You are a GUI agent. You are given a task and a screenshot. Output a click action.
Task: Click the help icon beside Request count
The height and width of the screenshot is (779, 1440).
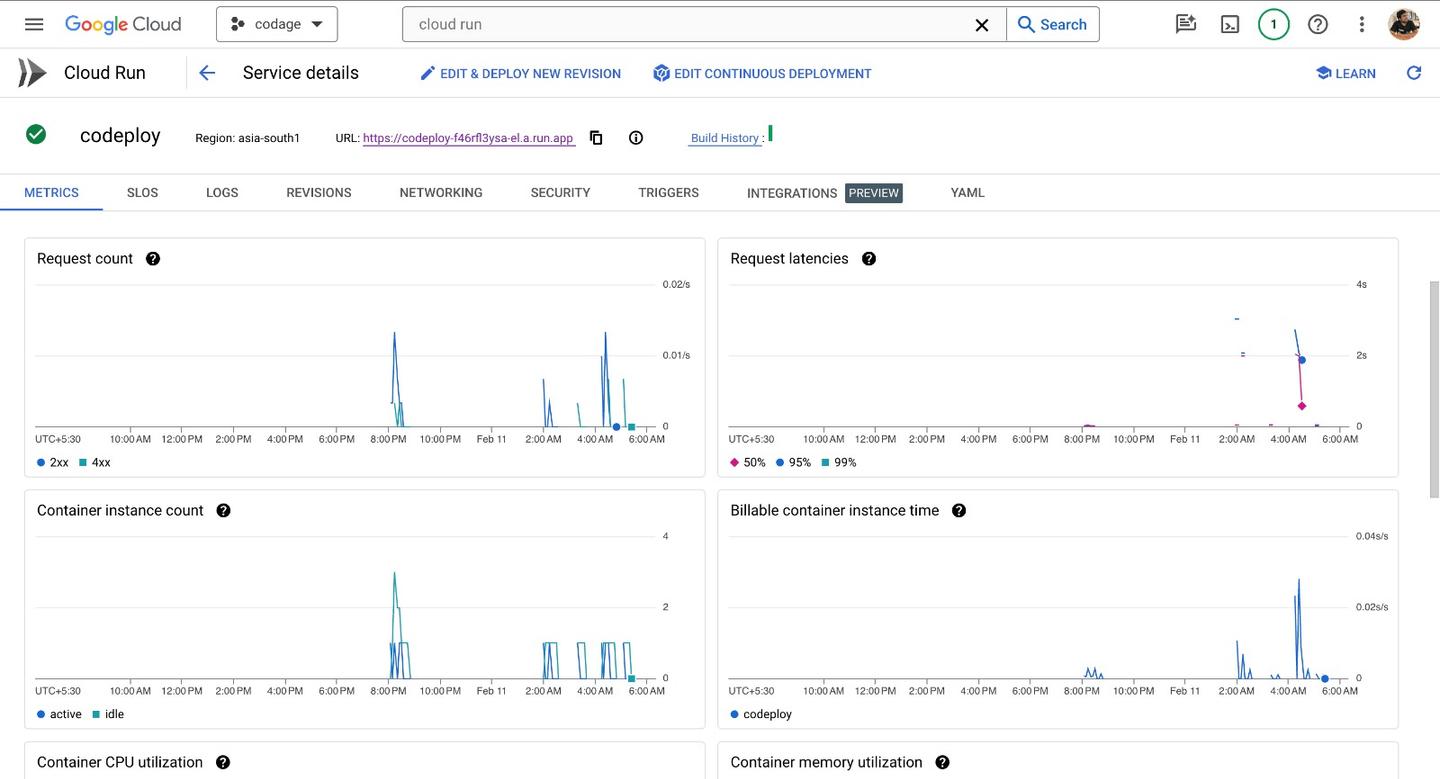[x=153, y=258]
